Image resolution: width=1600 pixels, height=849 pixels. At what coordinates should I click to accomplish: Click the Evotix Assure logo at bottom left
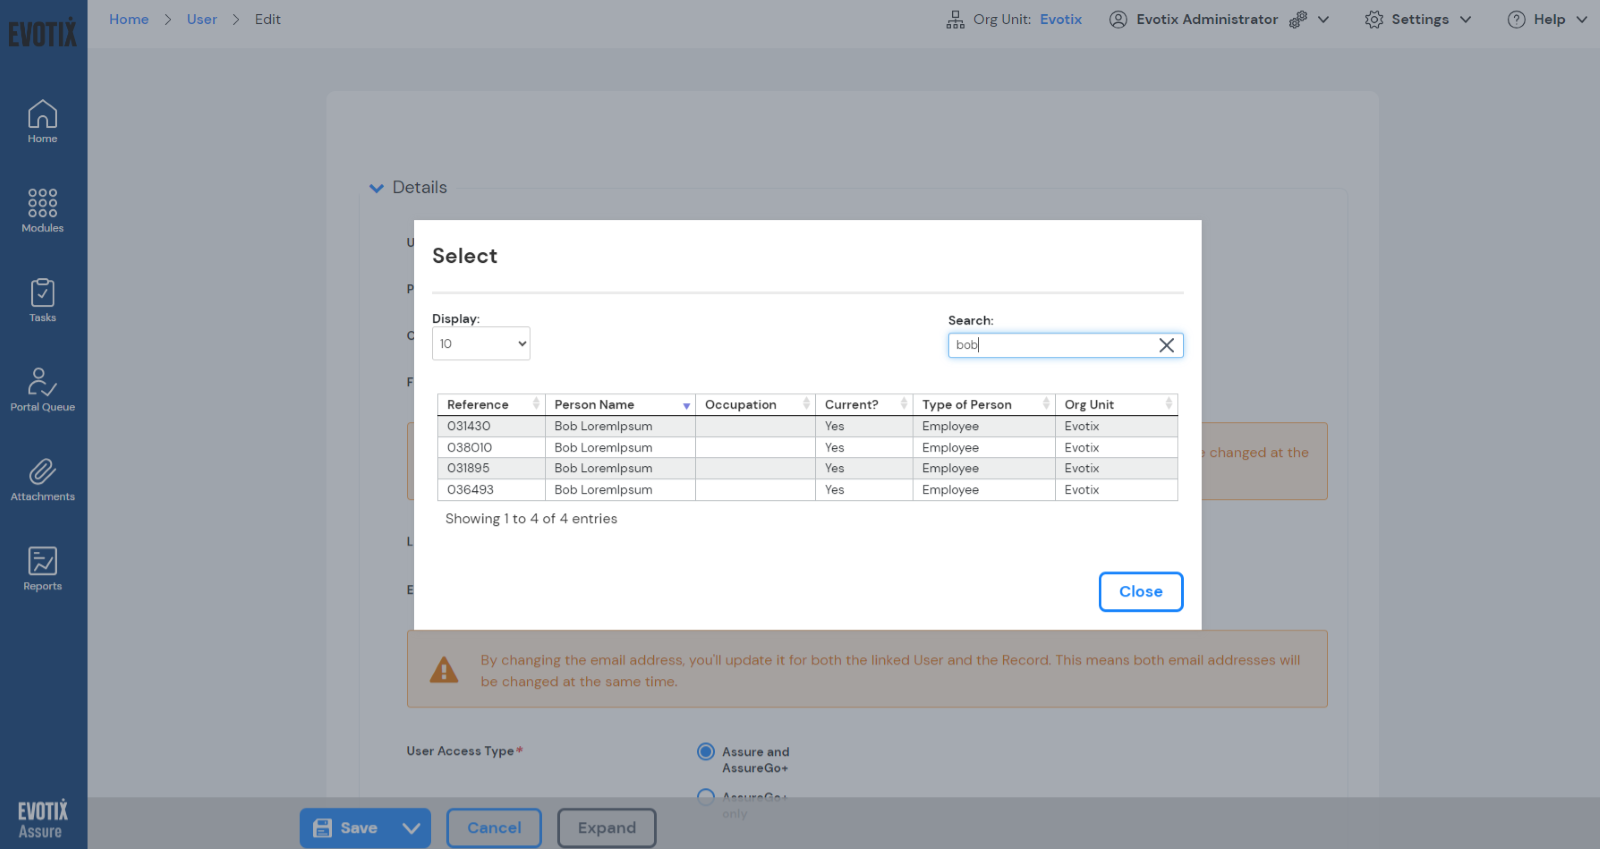click(x=42, y=819)
